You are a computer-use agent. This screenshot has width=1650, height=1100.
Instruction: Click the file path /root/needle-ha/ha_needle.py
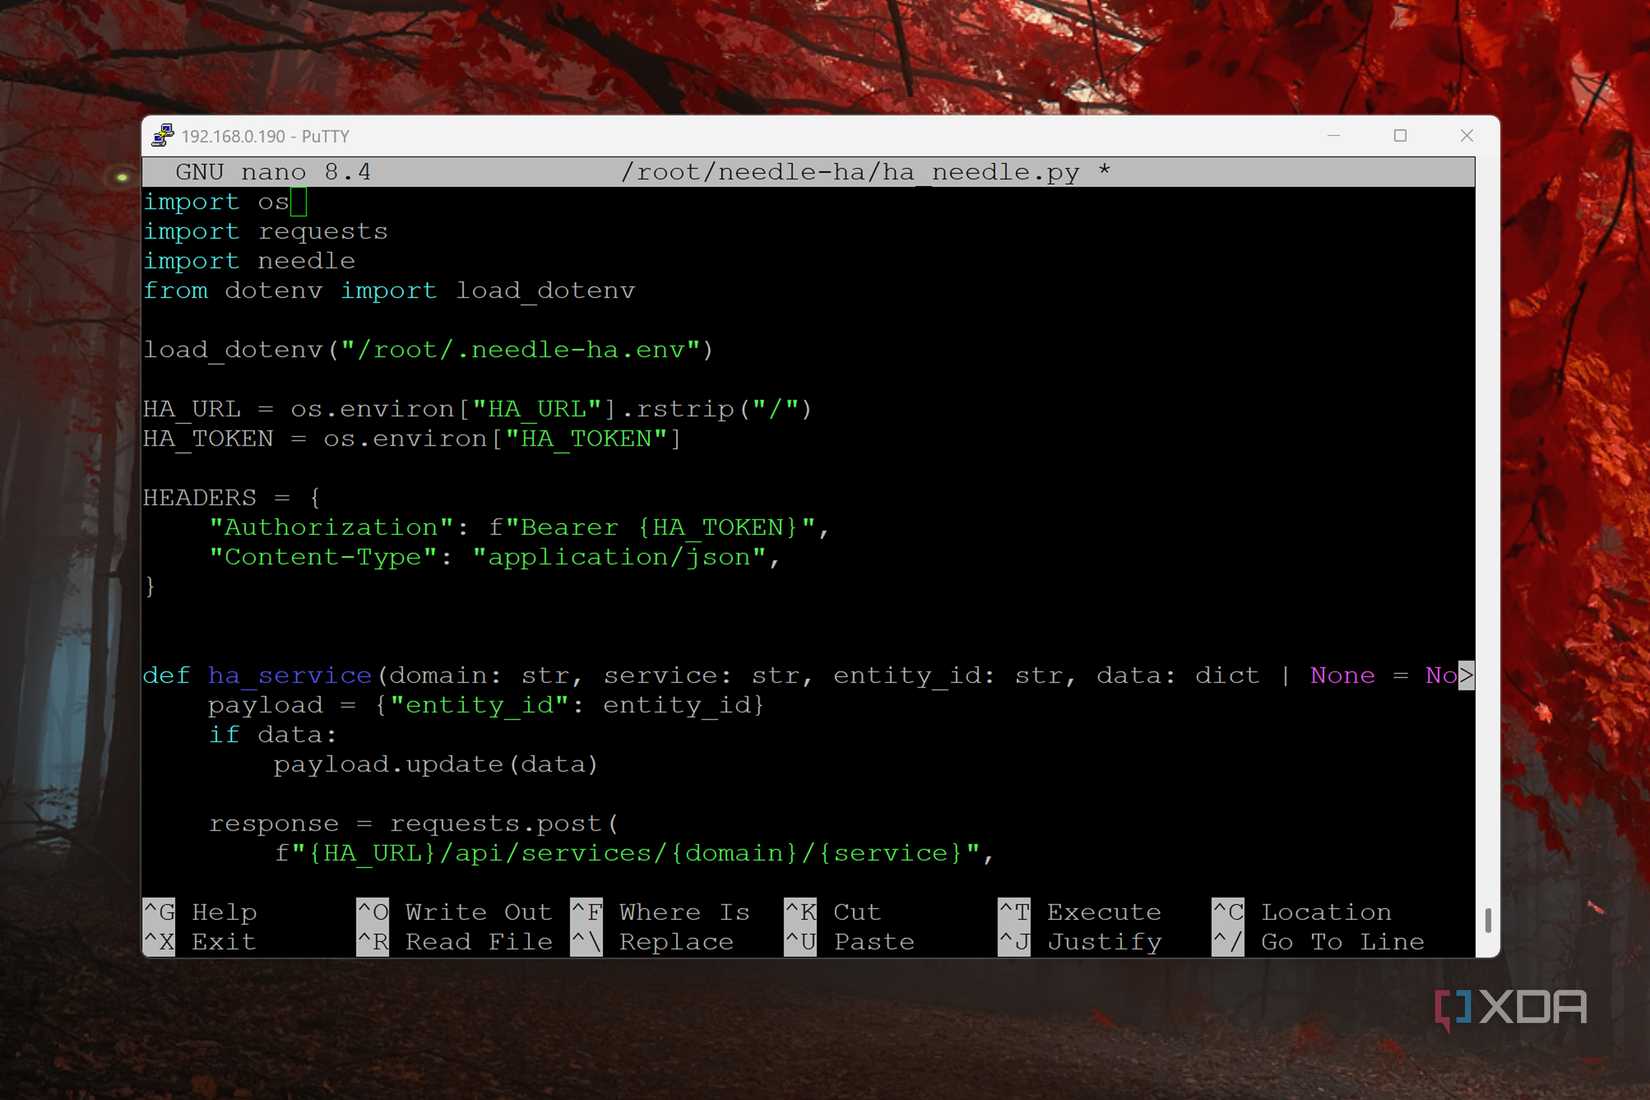[850, 172]
